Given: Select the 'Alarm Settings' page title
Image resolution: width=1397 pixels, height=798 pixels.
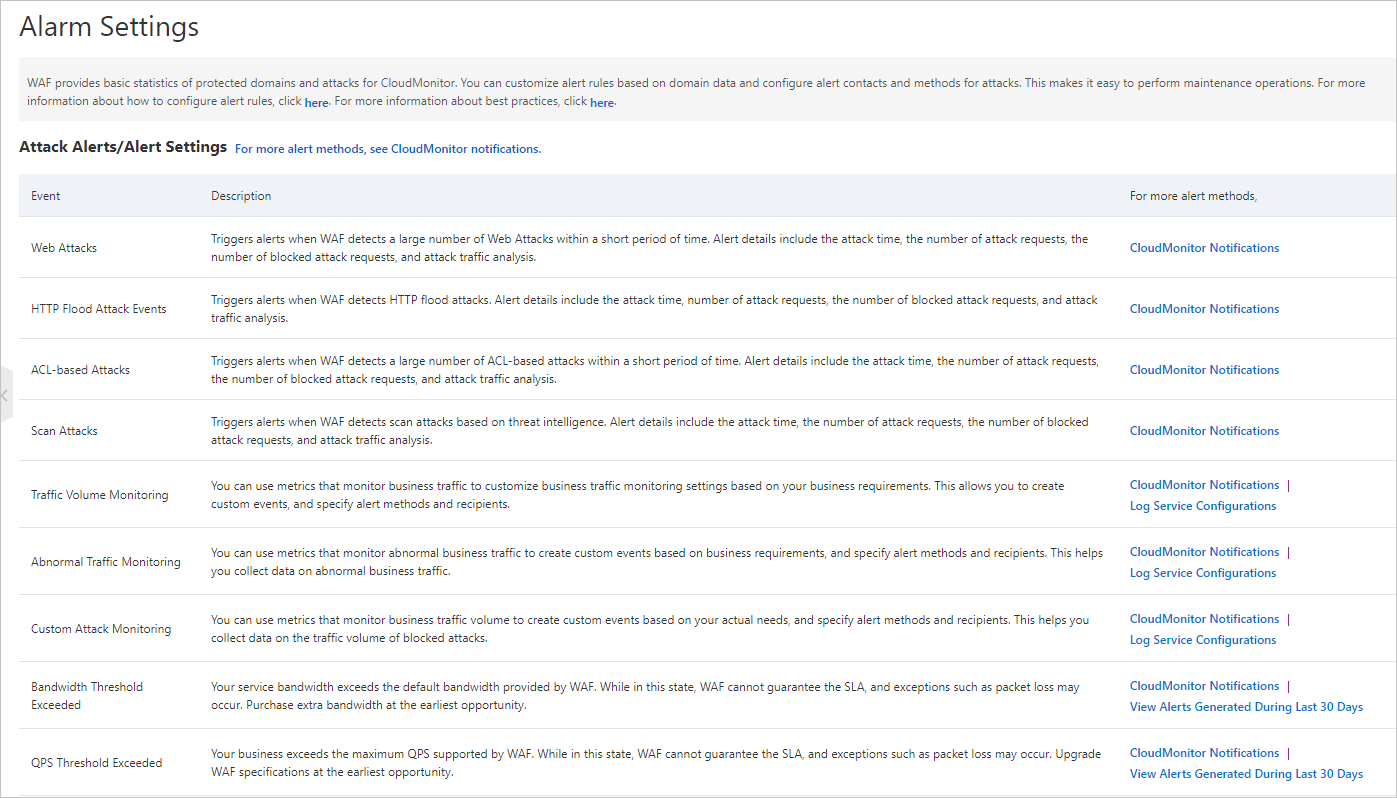Looking at the screenshot, I should pos(109,27).
